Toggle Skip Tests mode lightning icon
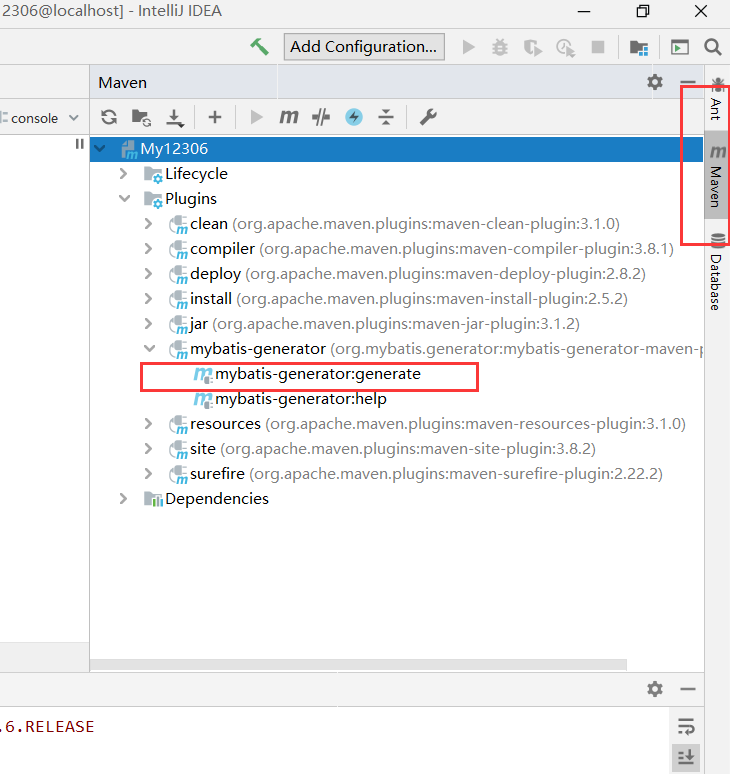The width and height of the screenshot is (730, 774). click(353, 117)
